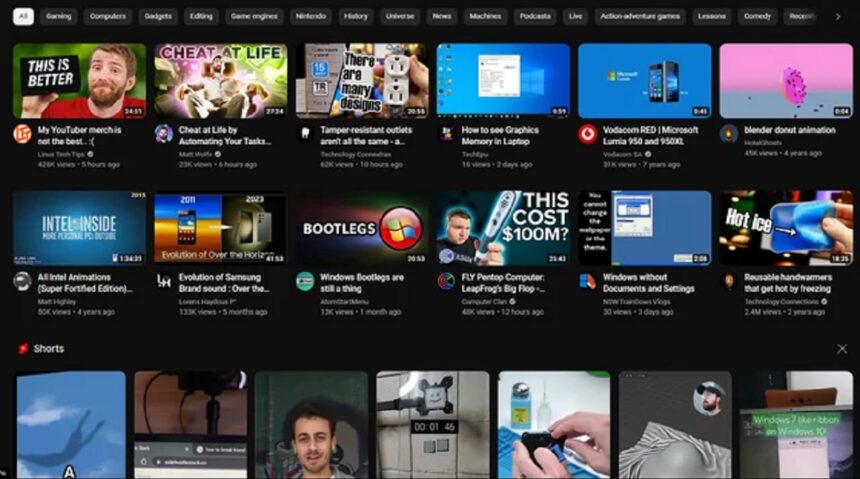Switch to the Editing chip
Viewport: 860px width, 479px height.
coord(201,16)
